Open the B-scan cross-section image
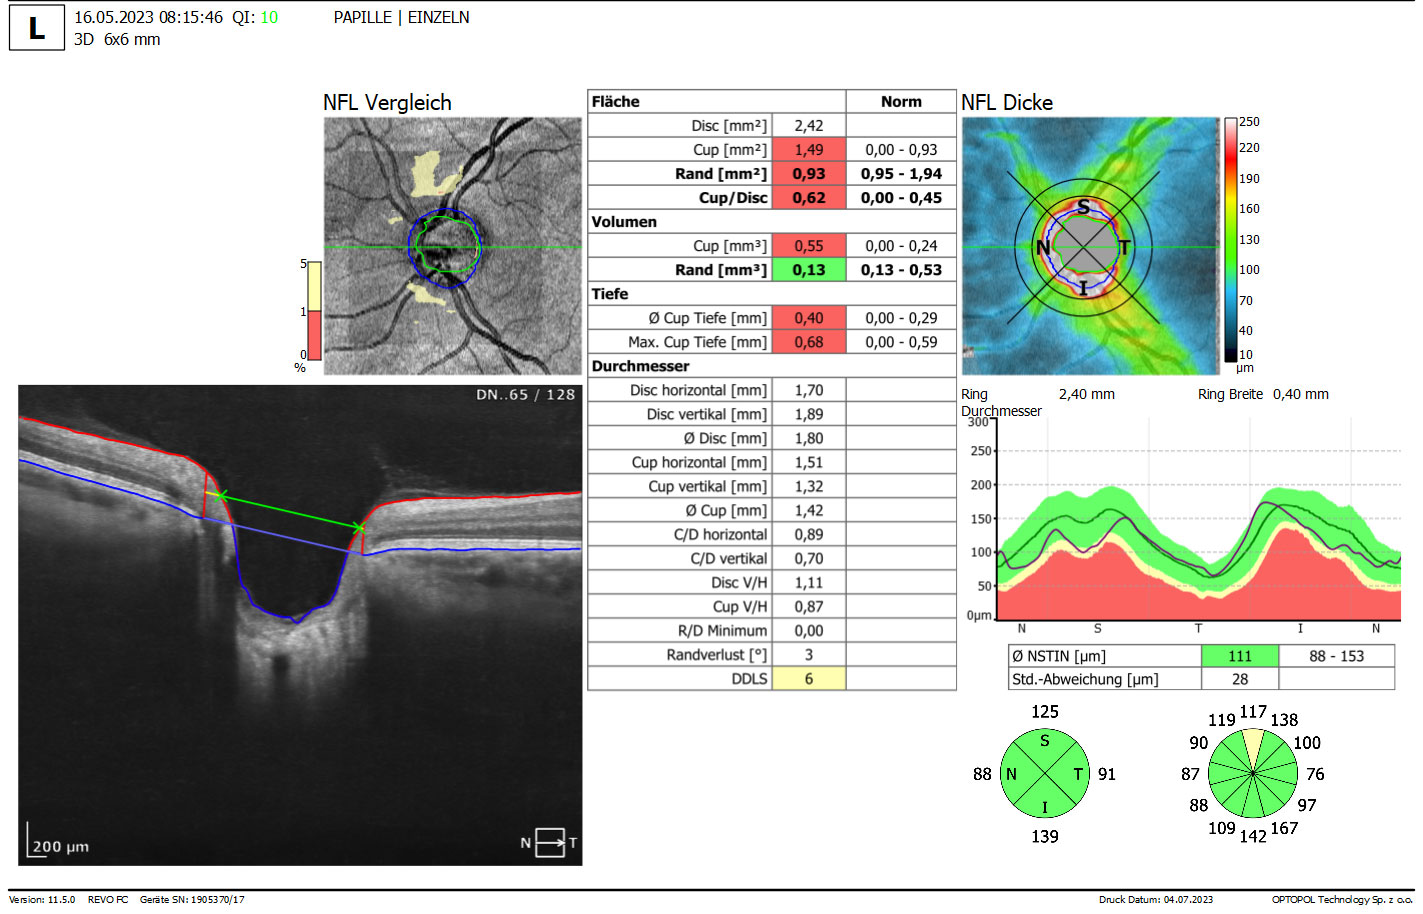The image size is (1423, 914). point(300,625)
